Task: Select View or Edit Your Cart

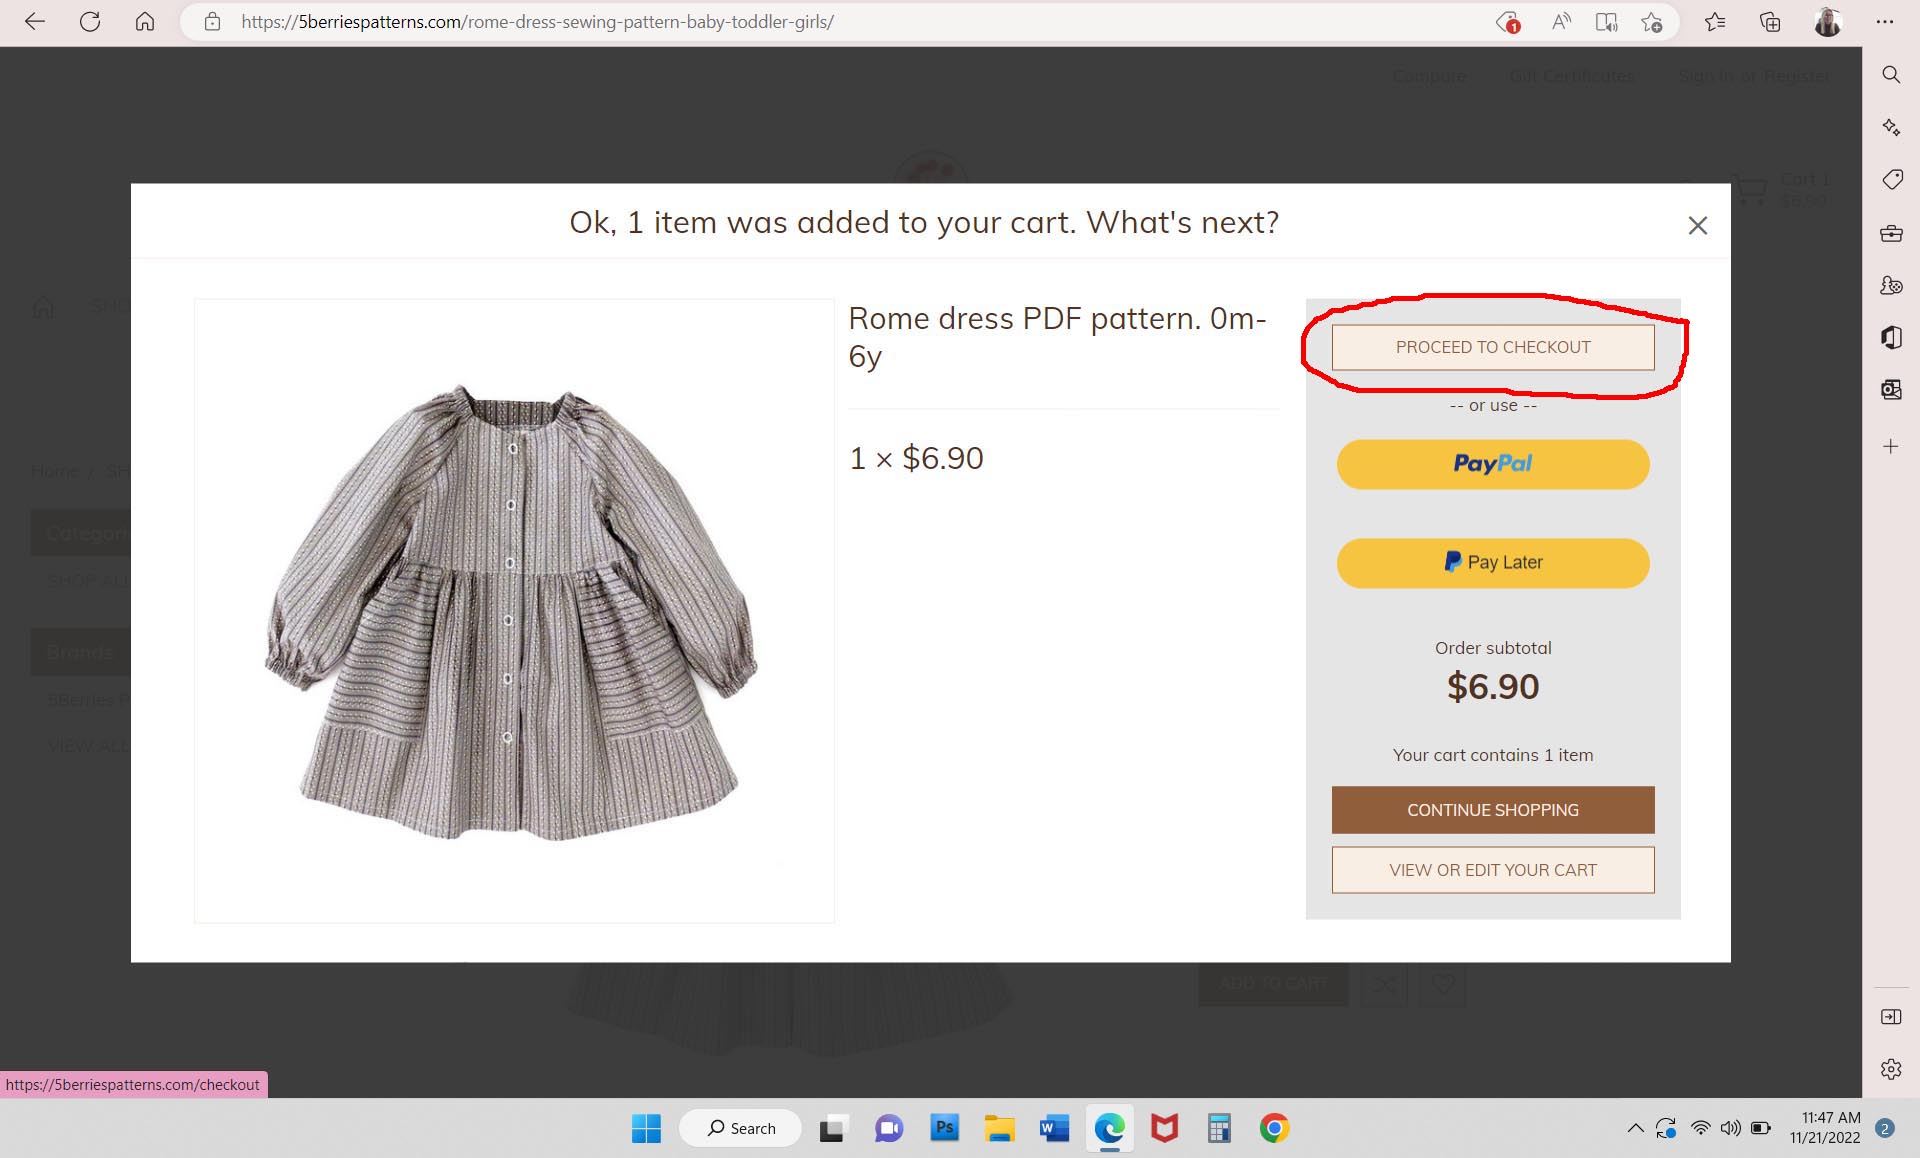Action: pyautogui.click(x=1492, y=870)
